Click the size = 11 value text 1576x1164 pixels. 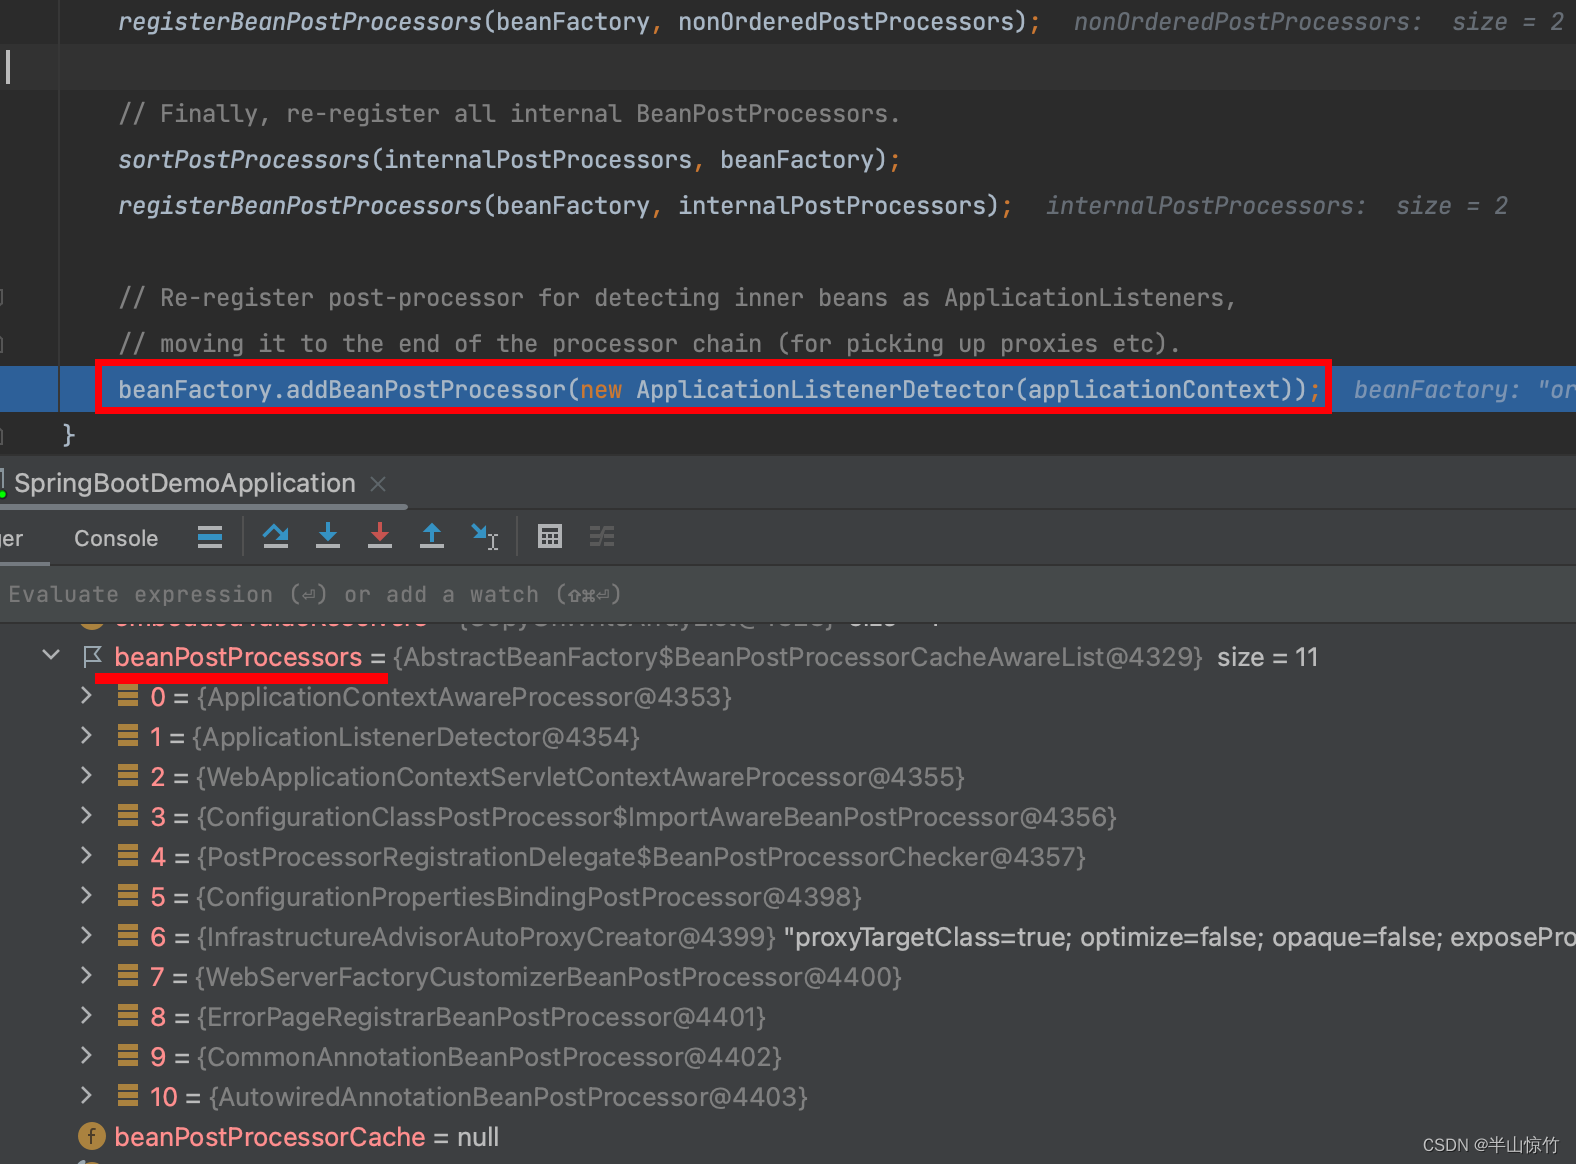coord(1267,657)
